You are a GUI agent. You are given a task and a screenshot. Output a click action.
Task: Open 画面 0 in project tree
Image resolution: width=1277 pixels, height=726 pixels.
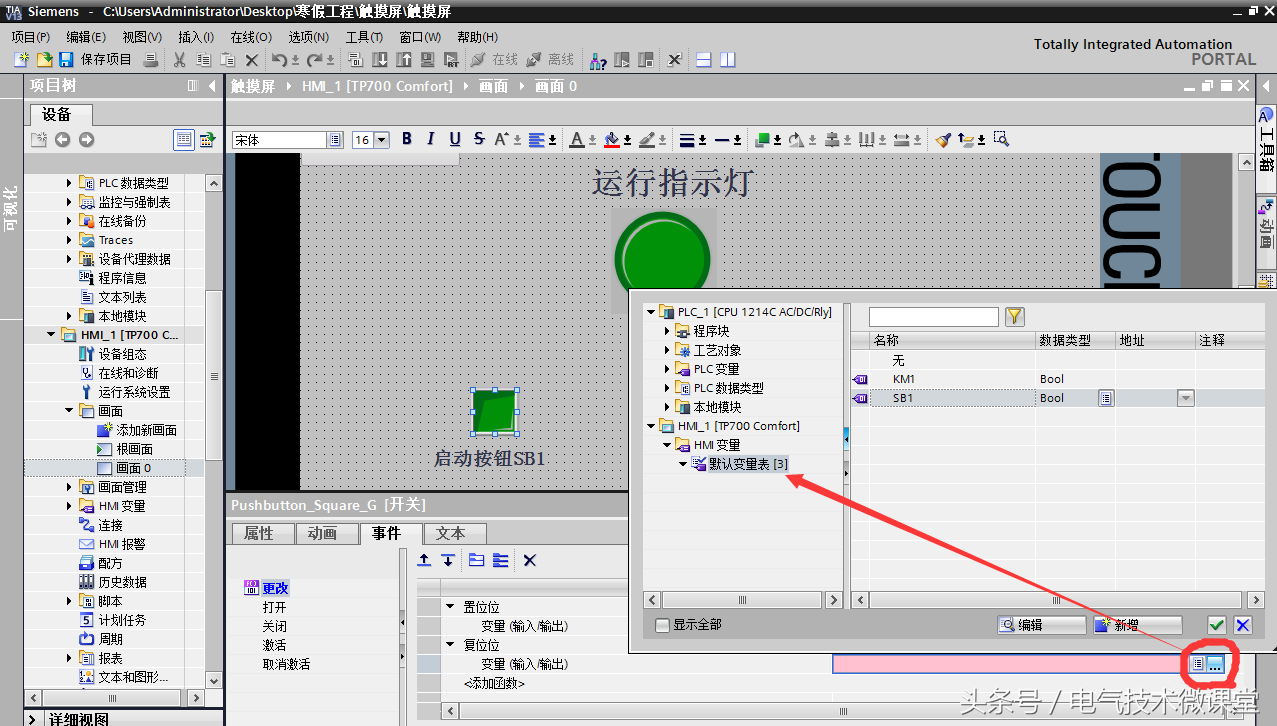click(x=133, y=468)
